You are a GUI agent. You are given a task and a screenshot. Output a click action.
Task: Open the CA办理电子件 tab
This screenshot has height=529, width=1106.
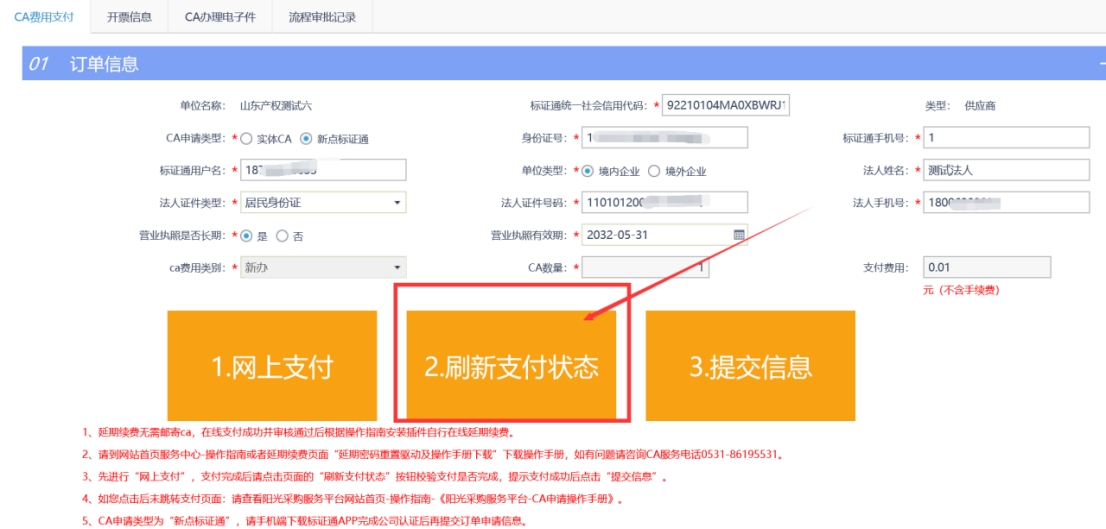219,17
